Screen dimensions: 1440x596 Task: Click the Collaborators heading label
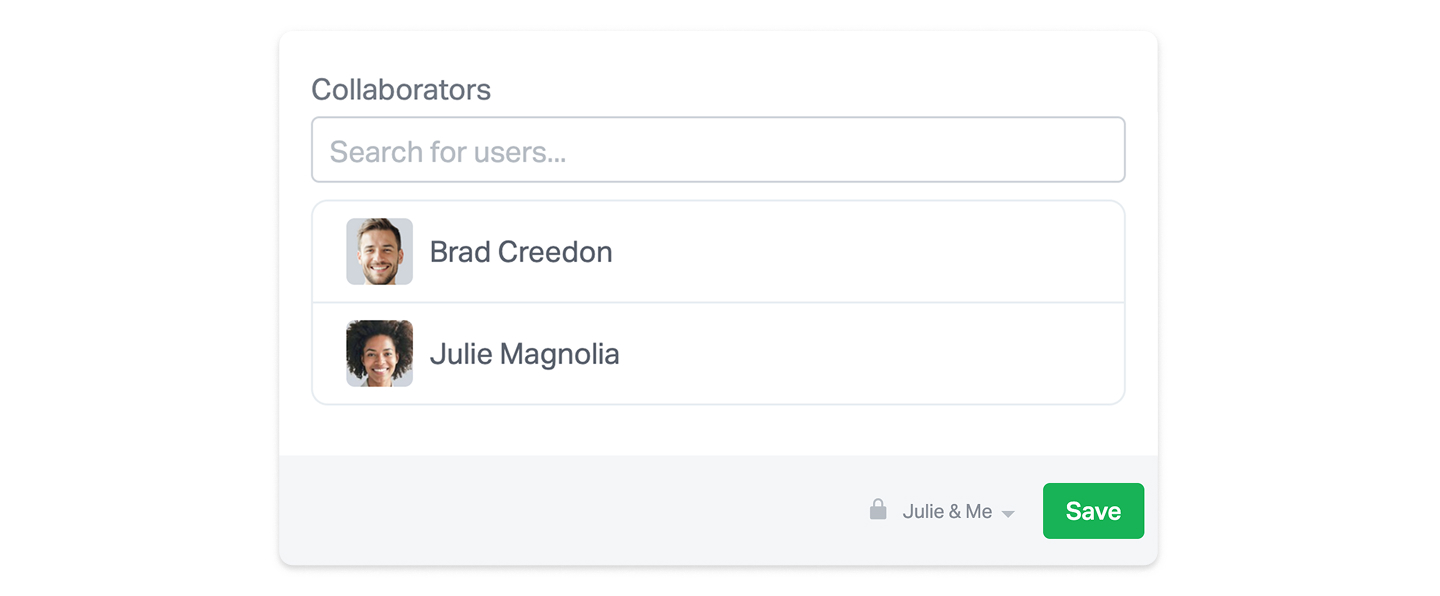[401, 90]
